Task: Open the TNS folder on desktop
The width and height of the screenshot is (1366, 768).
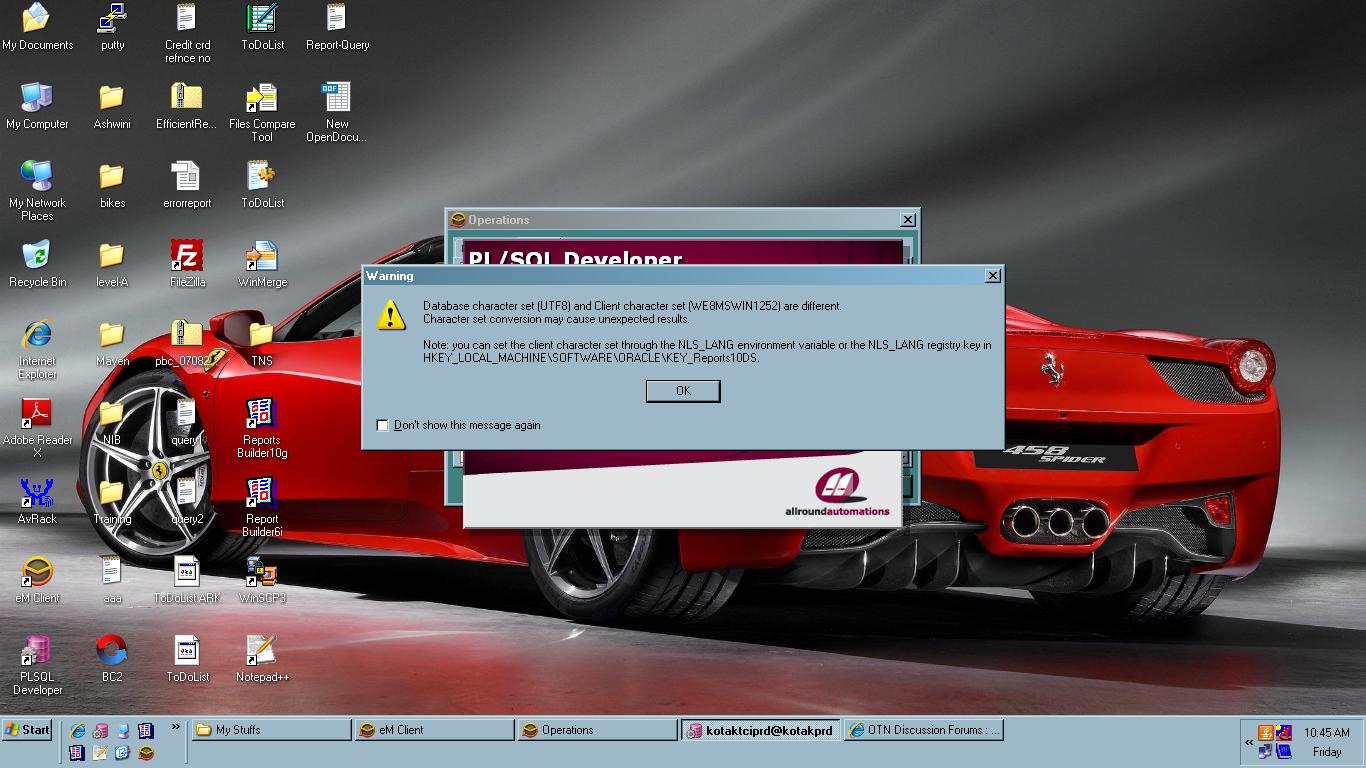Action: coord(262,335)
